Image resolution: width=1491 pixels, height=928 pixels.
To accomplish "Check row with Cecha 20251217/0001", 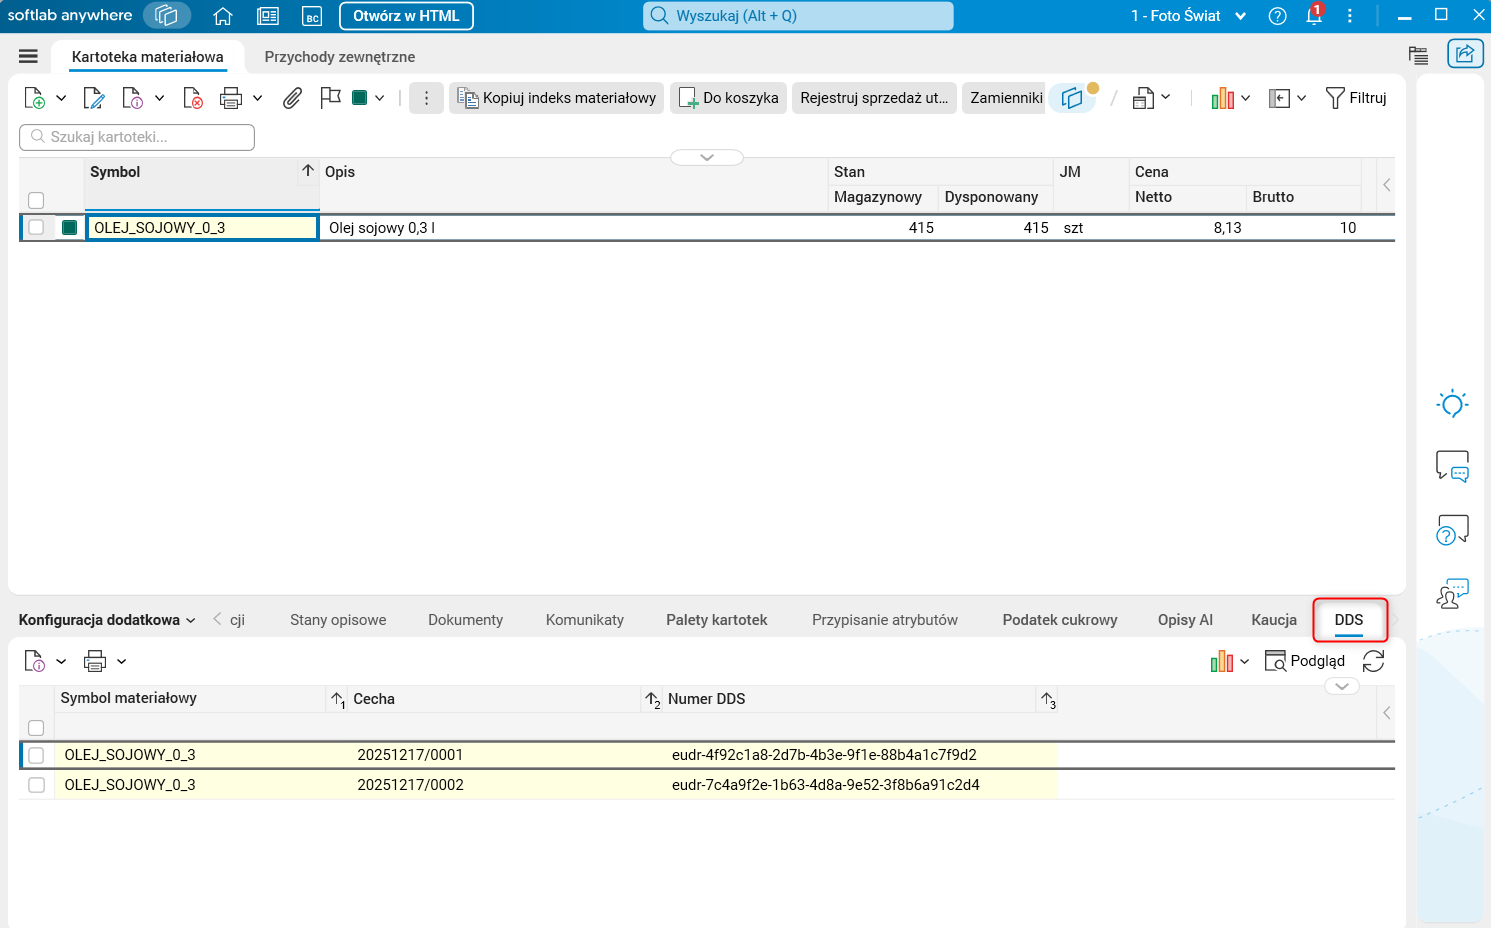I will tap(36, 755).
